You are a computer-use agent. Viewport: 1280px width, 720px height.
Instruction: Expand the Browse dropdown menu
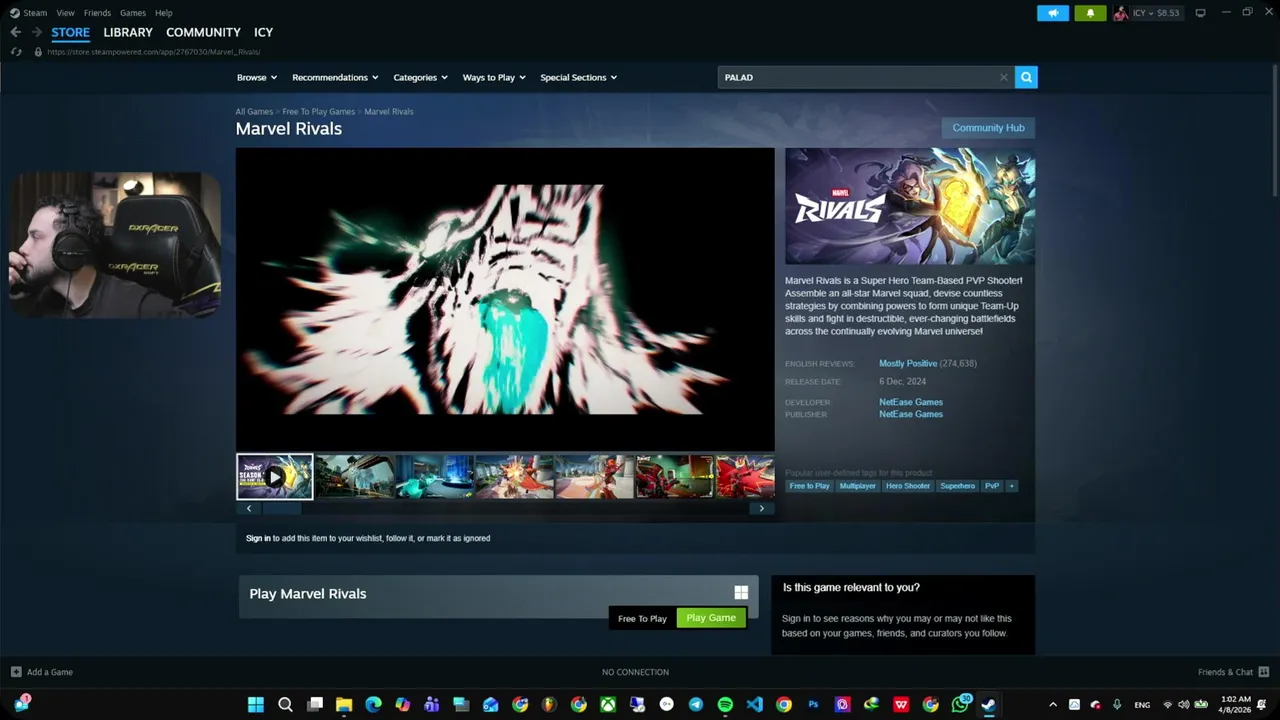coord(257,77)
